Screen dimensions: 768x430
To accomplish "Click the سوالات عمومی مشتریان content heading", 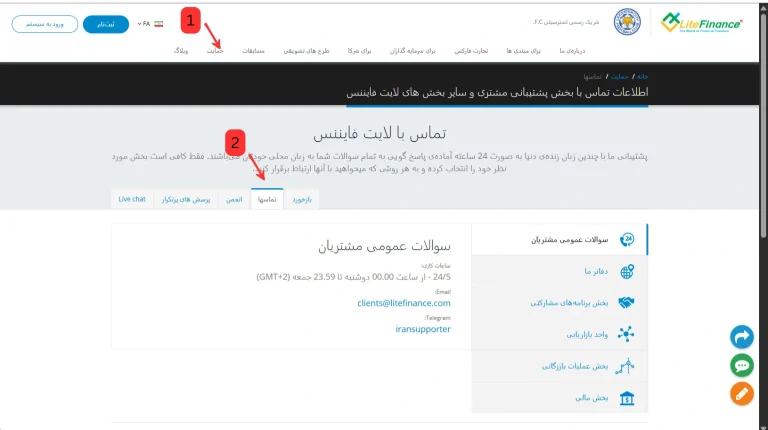I will coord(384,246).
